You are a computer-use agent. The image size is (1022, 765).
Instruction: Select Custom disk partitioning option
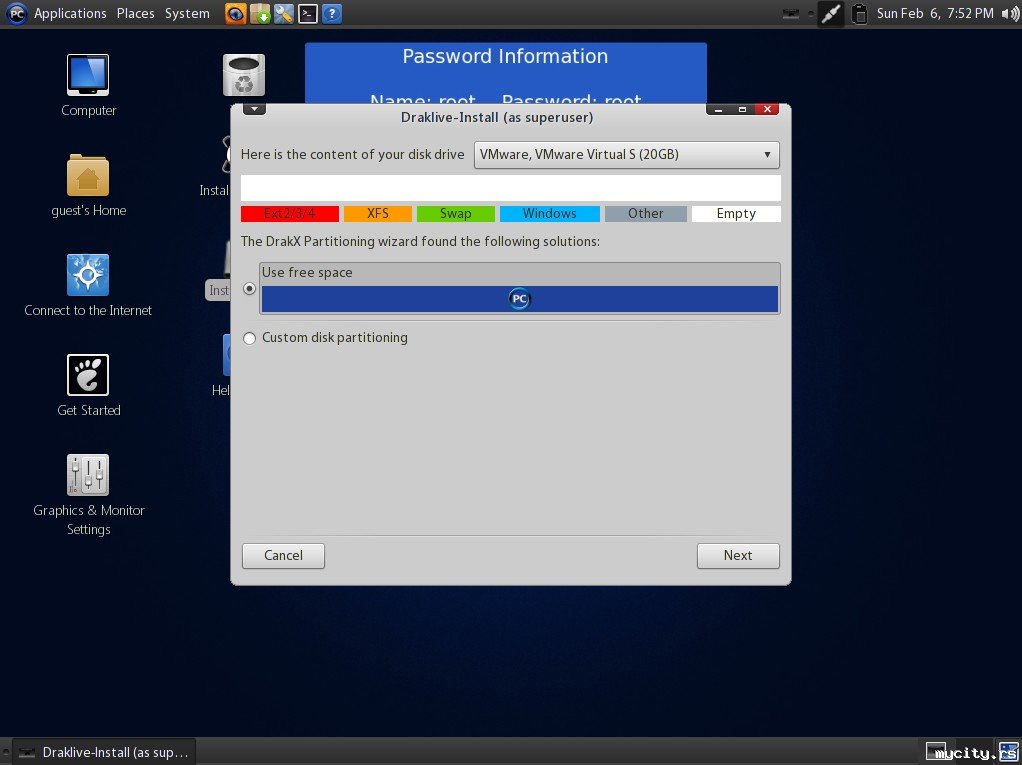(x=250, y=338)
